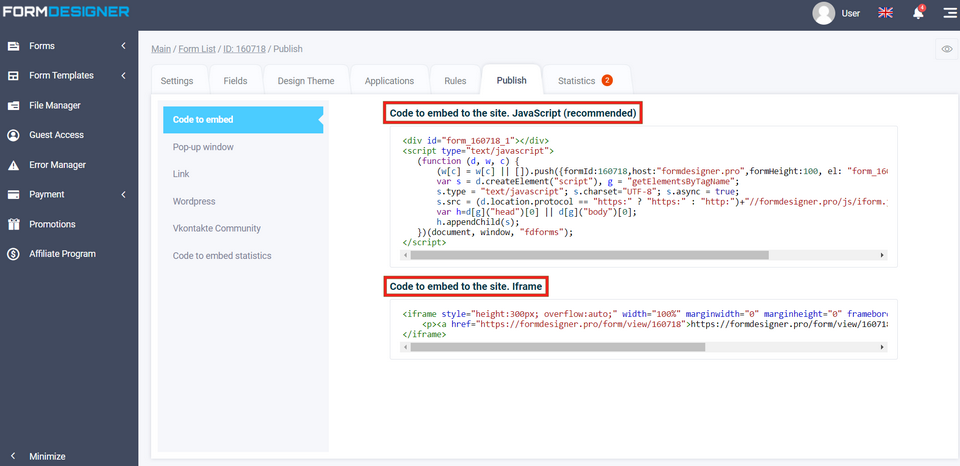Click the Affiliate Program dollar icon
Screen dimensions: 960x466
(14, 254)
